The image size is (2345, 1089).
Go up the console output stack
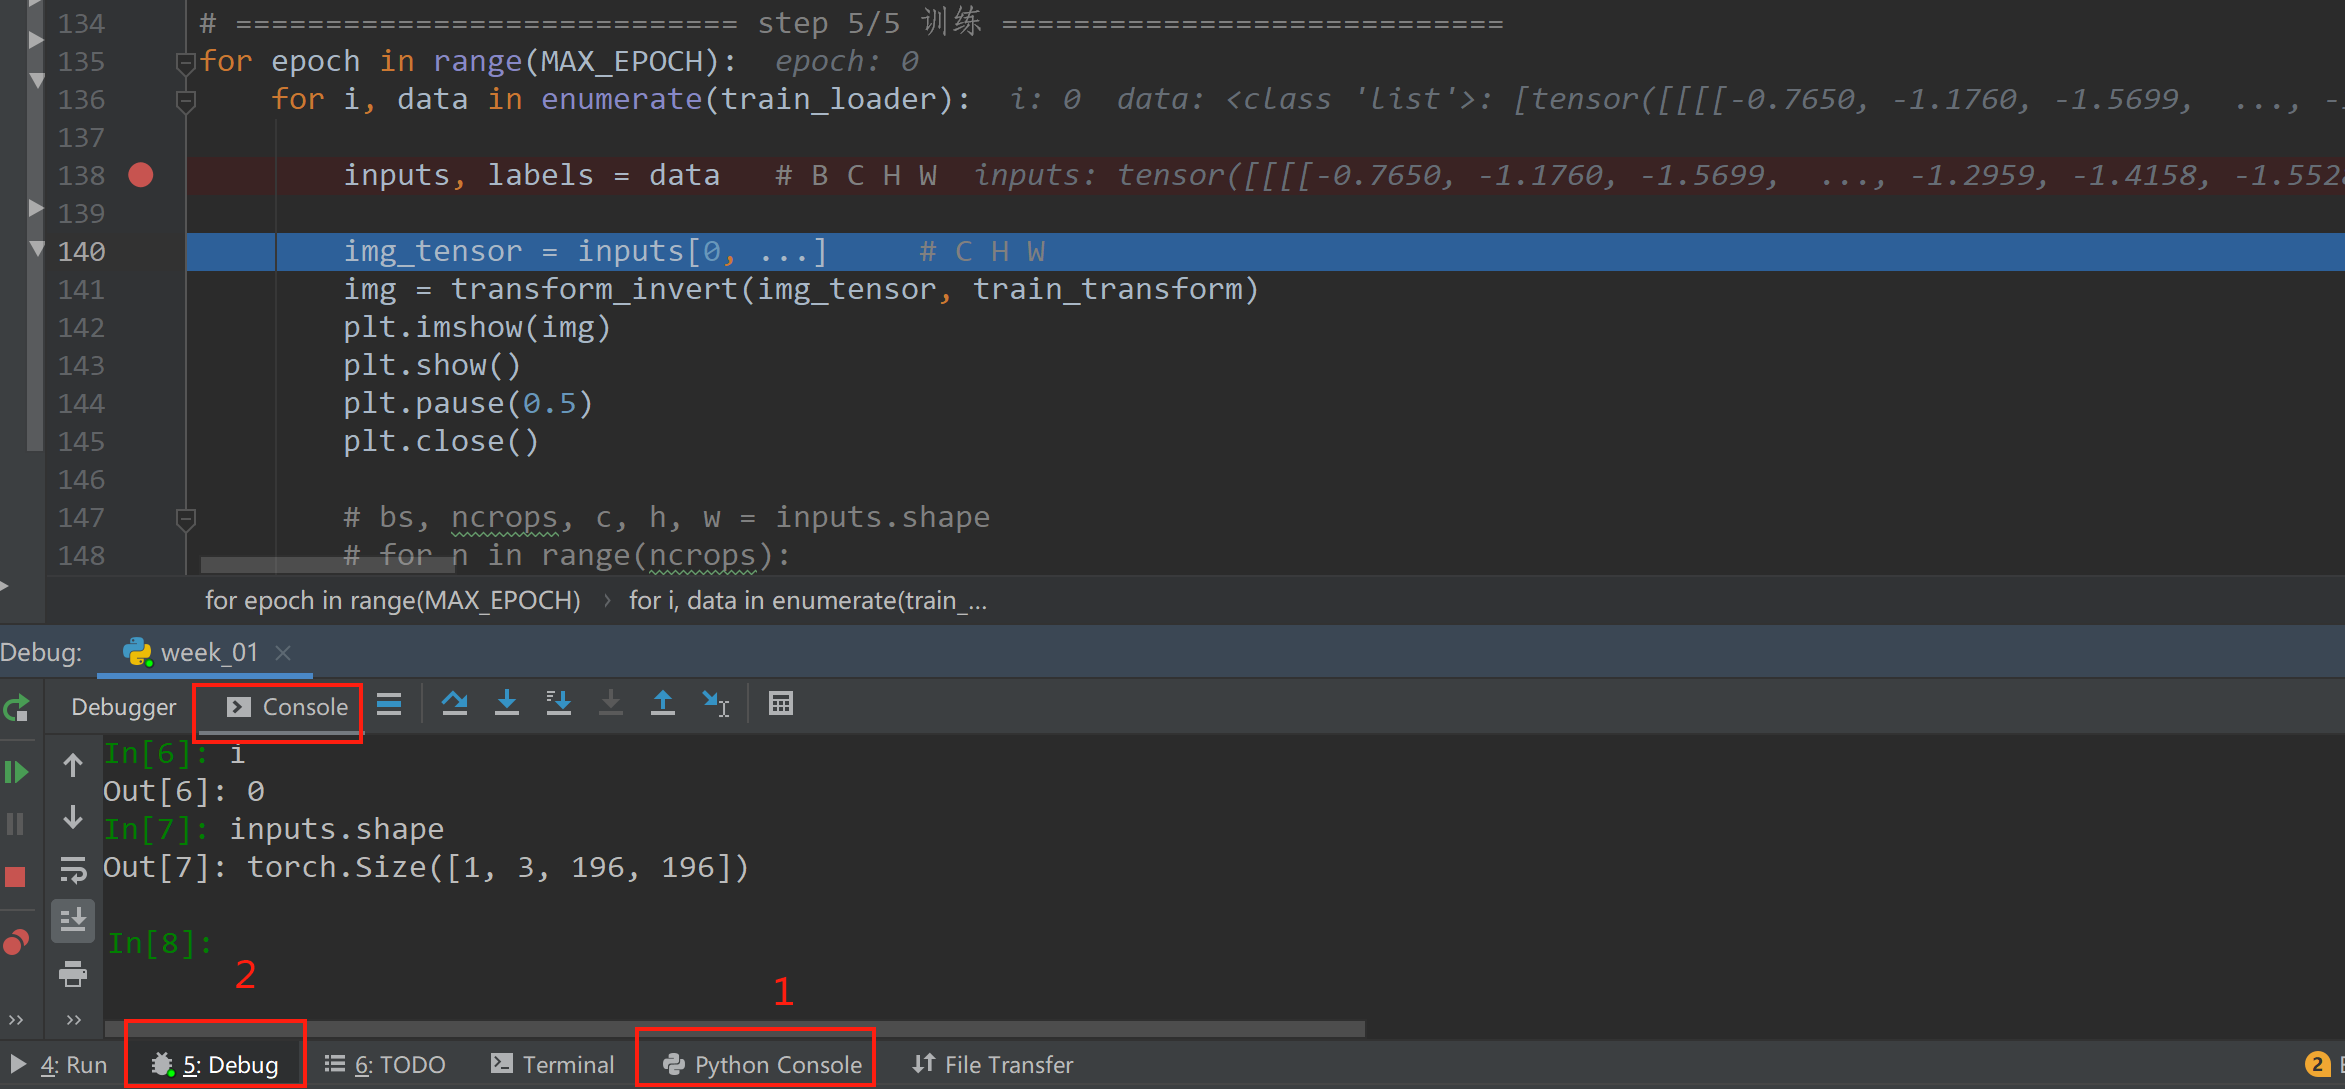pyautogui.click(x=73, y=766)
